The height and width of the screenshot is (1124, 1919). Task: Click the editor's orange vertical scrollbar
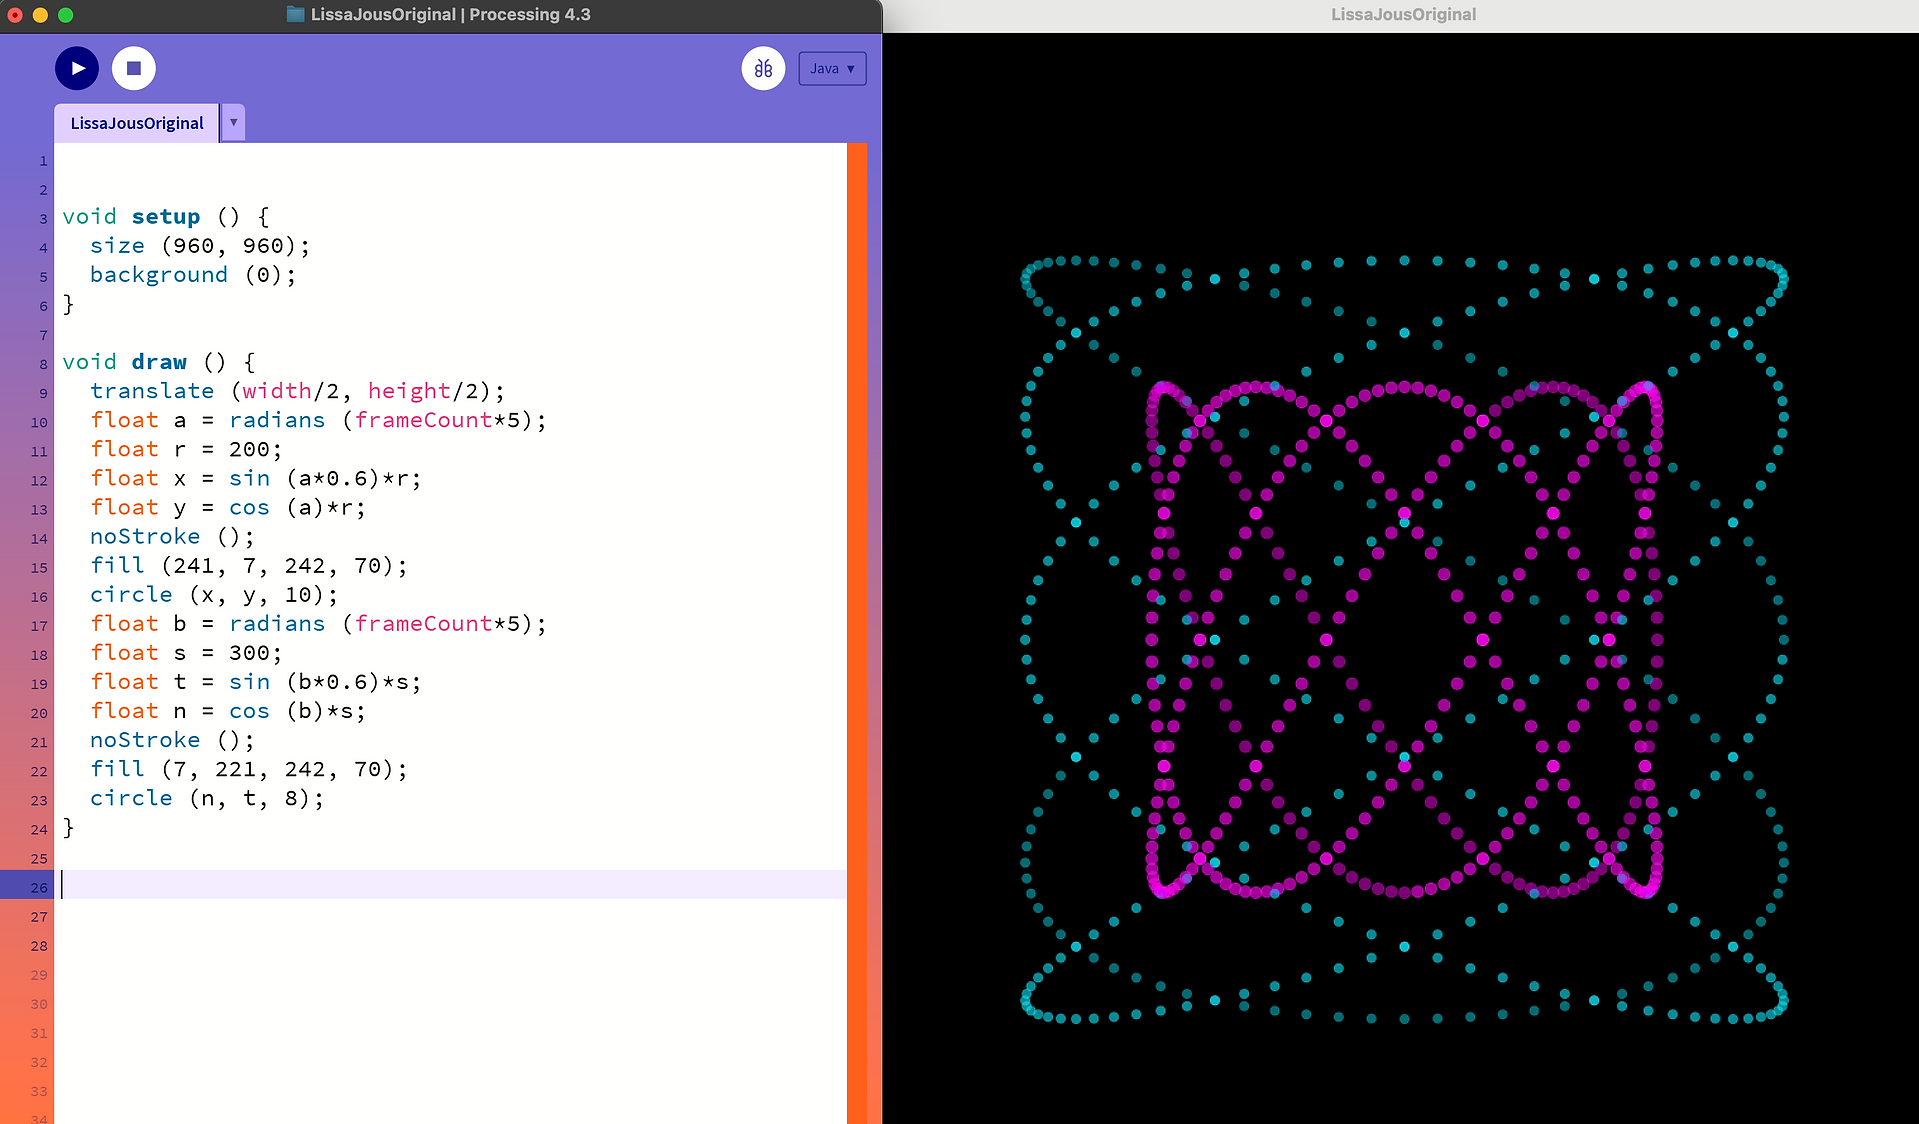(x=857, y=633)
